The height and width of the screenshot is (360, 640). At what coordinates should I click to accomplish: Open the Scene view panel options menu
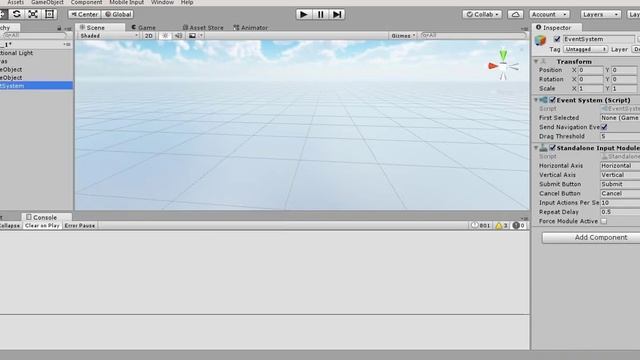click(x=524, y=29)
